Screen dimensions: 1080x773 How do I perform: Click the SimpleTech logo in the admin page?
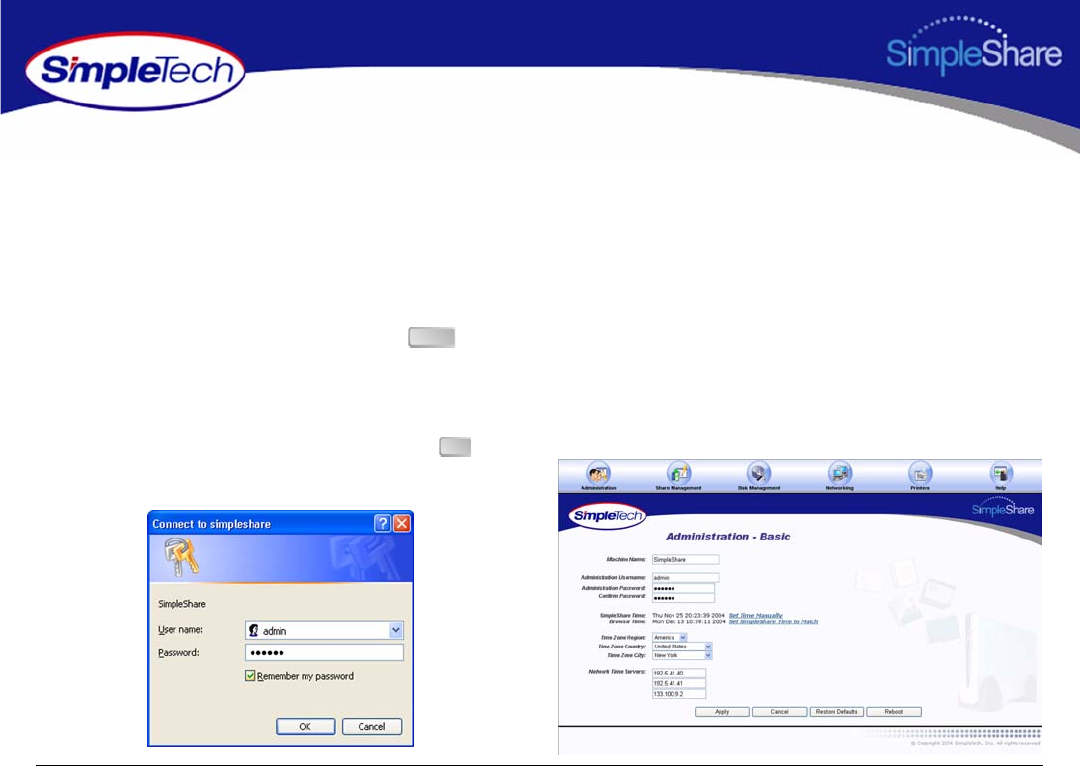pos(608,515)
